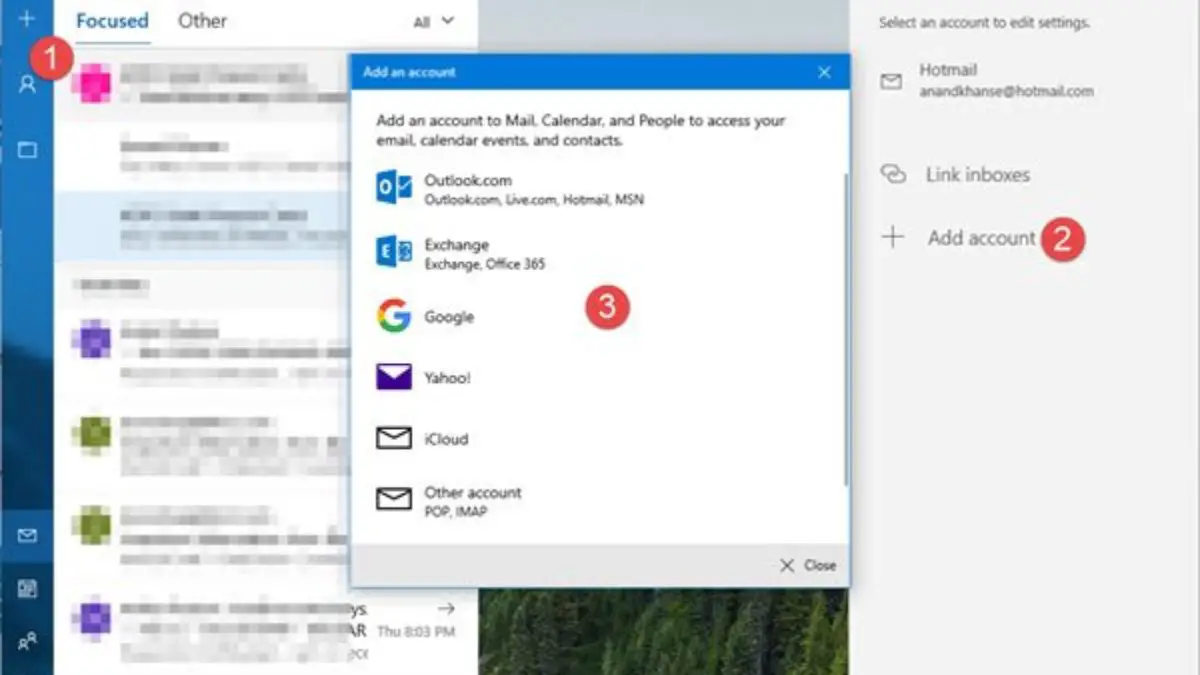Select the Focused inbox tab
The width and height of the screenshot is (1200, 675).
coord(112,20)
